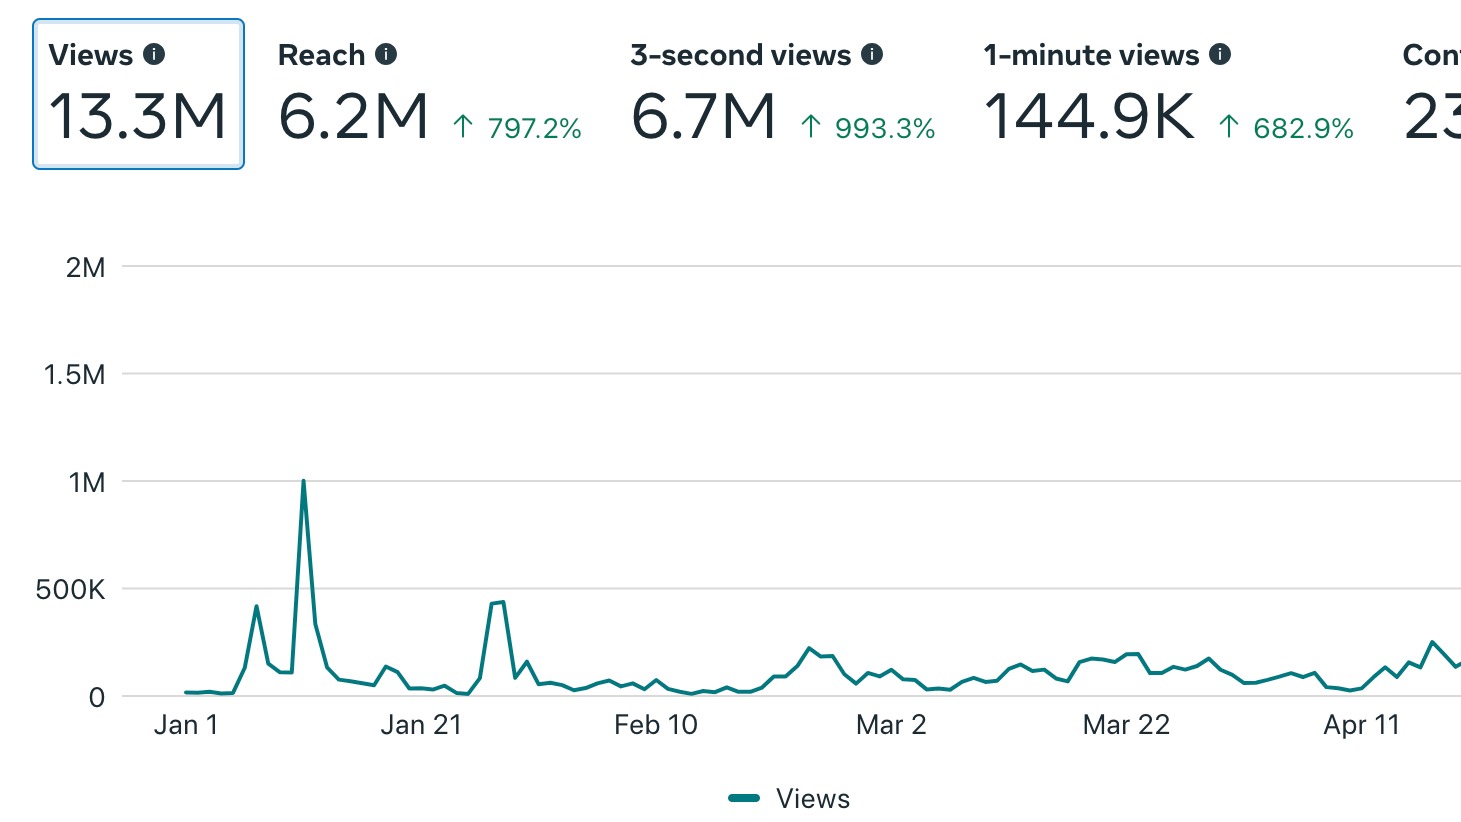Open info icon next to 1-minute views
Image resolution: width=1461 pixels, height=822 pixels.
(1220, 54)
